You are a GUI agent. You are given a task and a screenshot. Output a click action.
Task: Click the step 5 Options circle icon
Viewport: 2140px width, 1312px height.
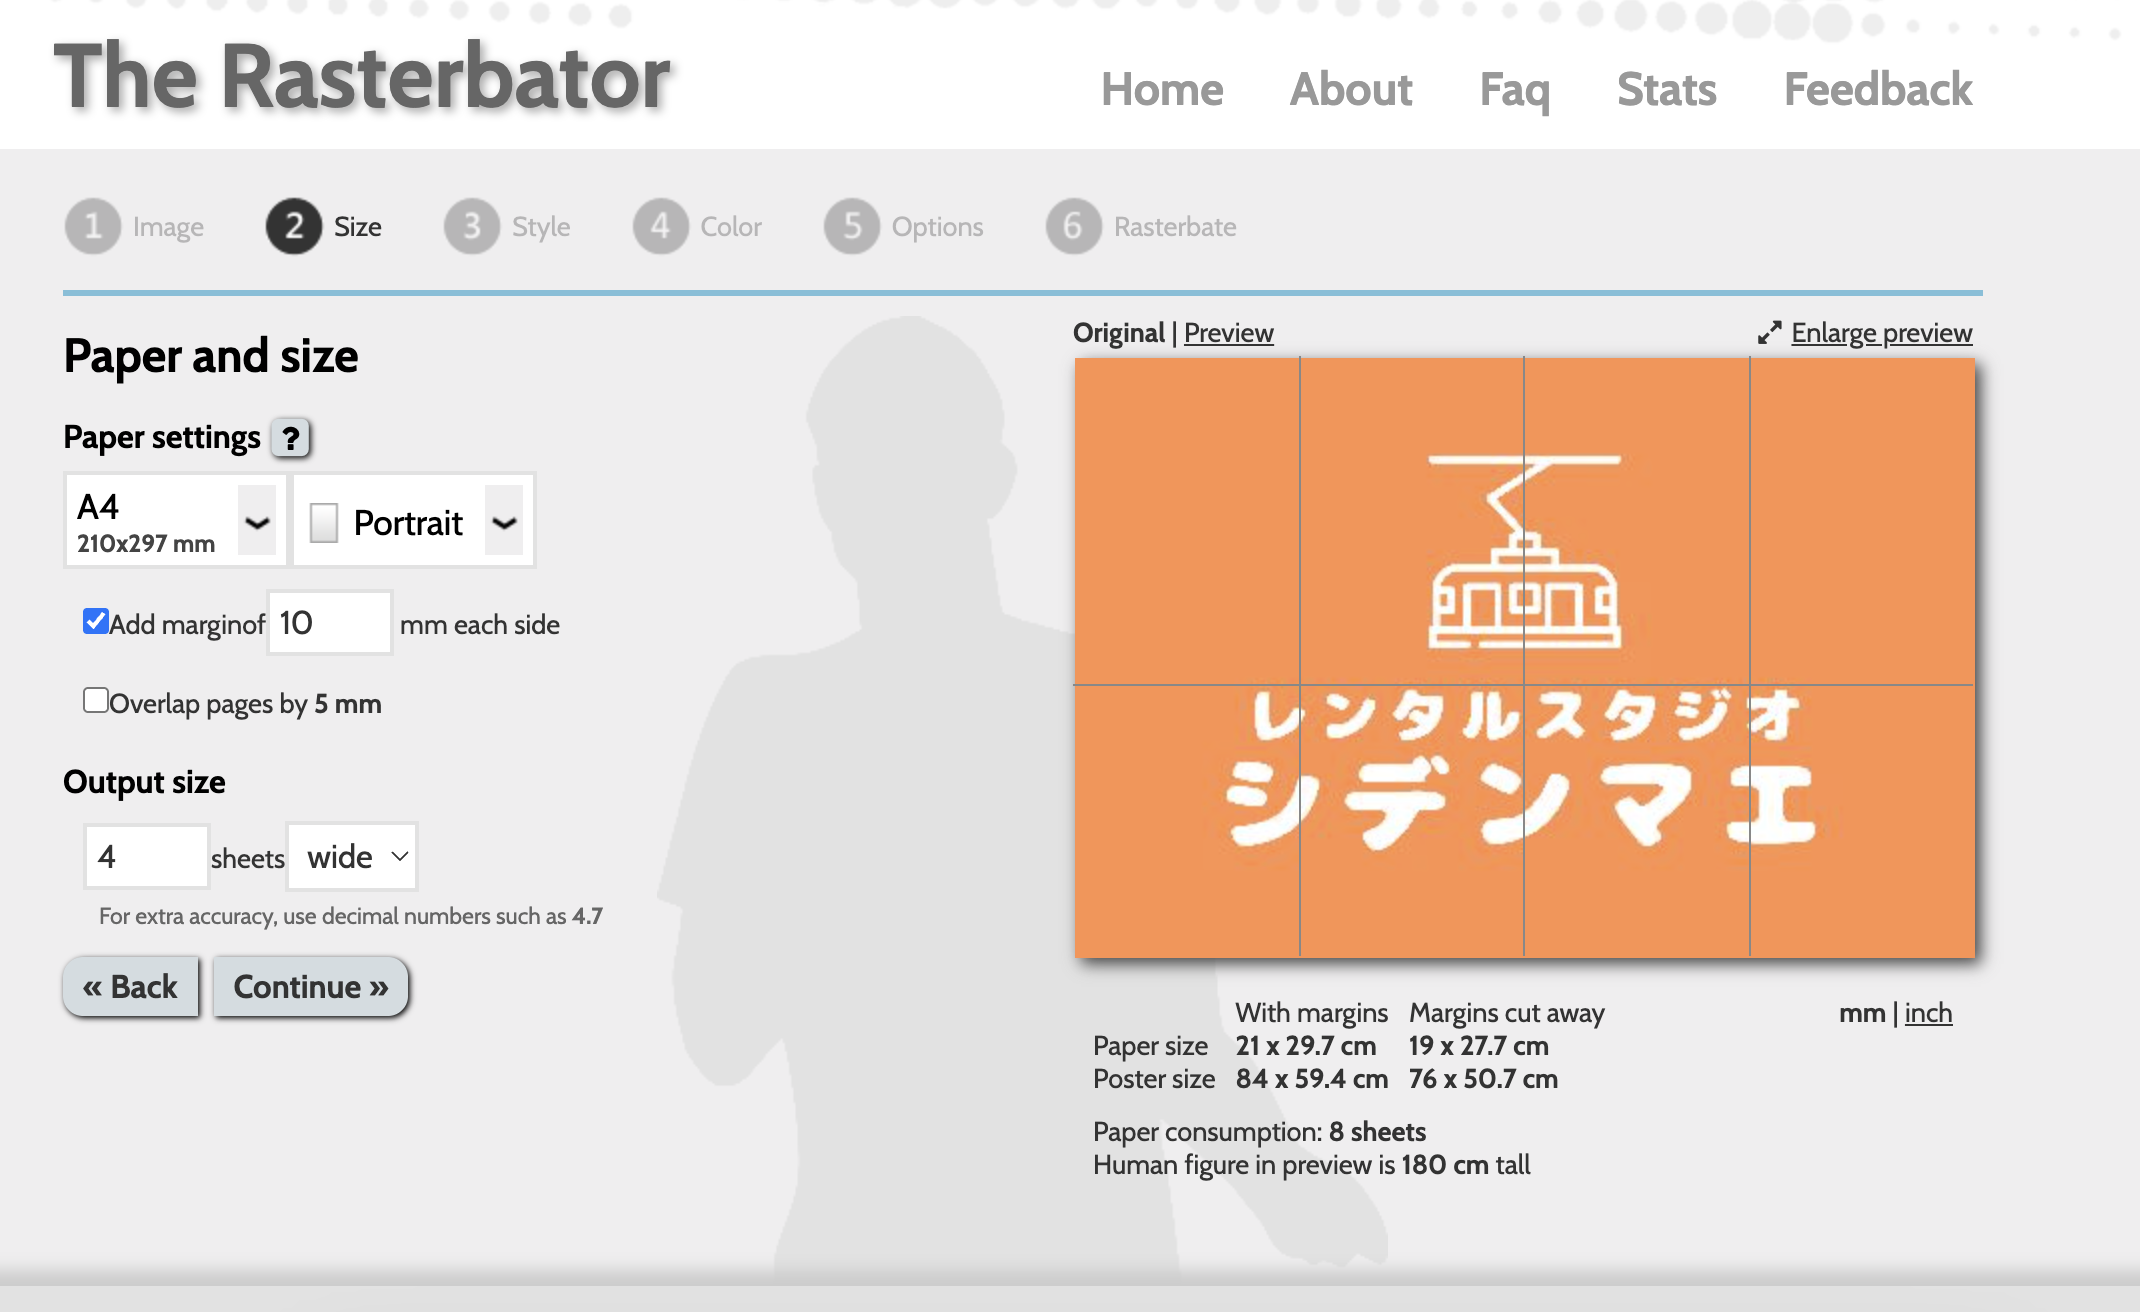tap(852, 226)
